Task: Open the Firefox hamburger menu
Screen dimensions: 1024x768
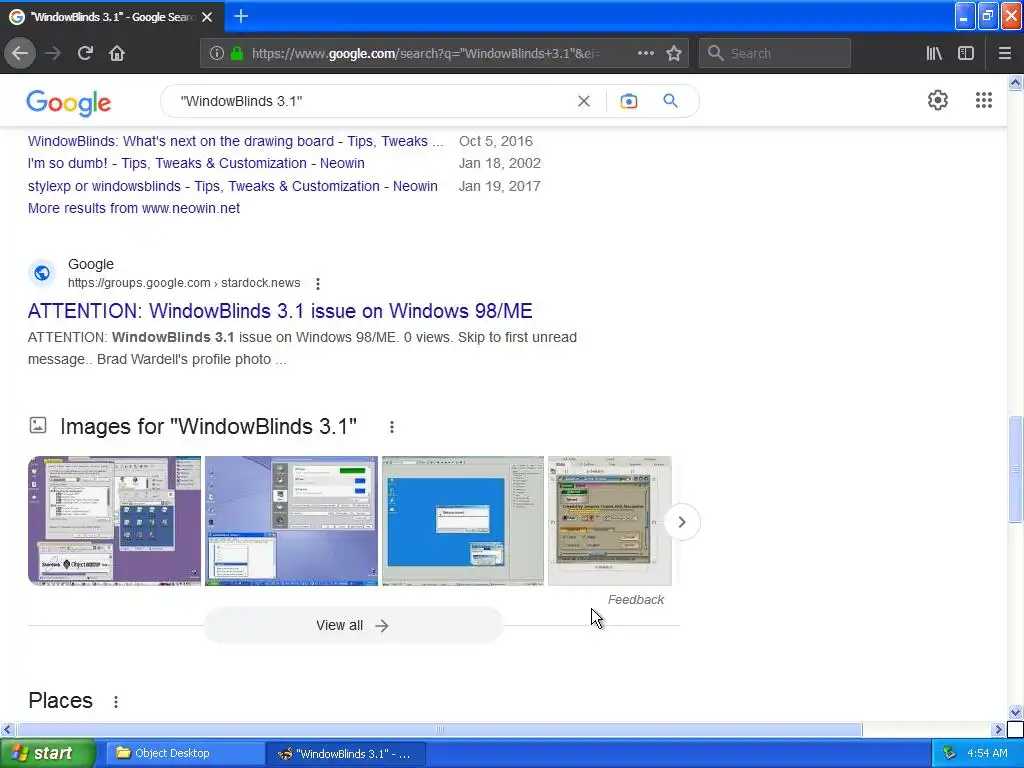Action: click(1004, 53)
